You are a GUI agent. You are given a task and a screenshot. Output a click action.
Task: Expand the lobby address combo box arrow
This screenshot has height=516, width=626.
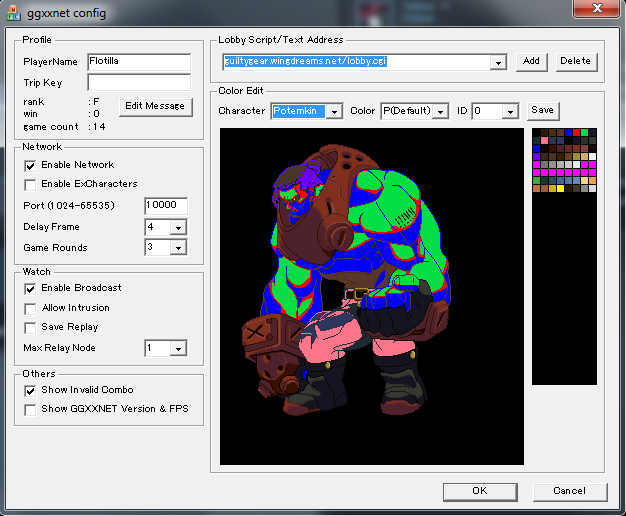coord(498,63)
